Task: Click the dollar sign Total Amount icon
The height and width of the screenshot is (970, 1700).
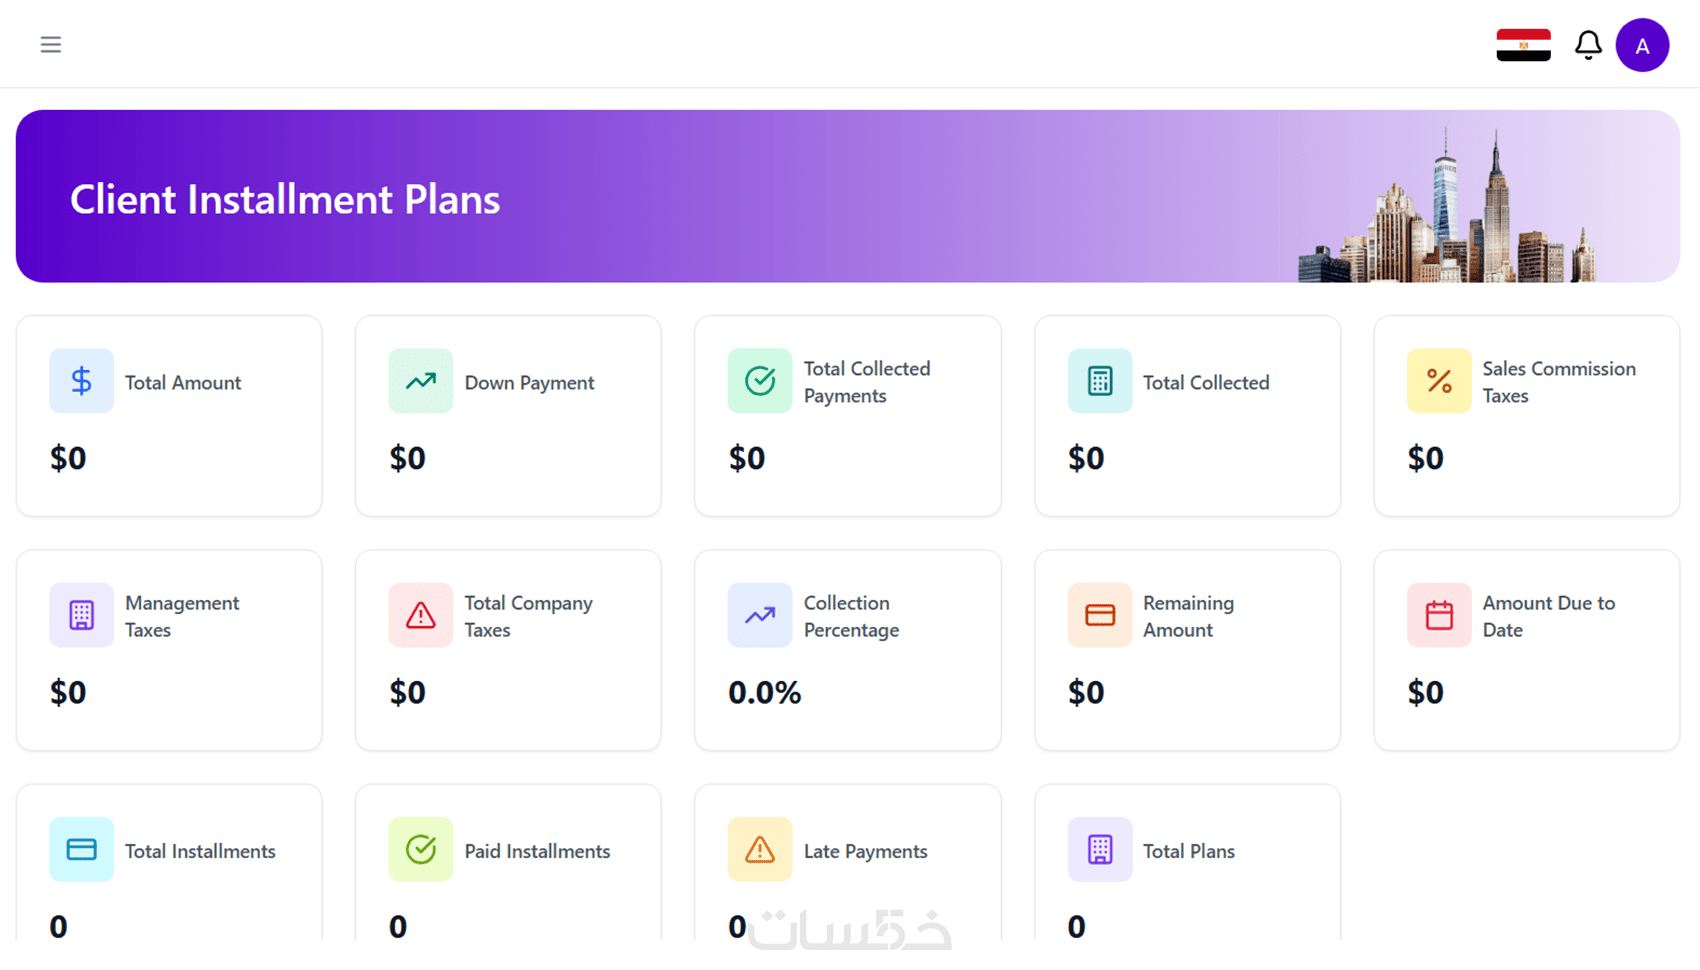Action: 81,381
